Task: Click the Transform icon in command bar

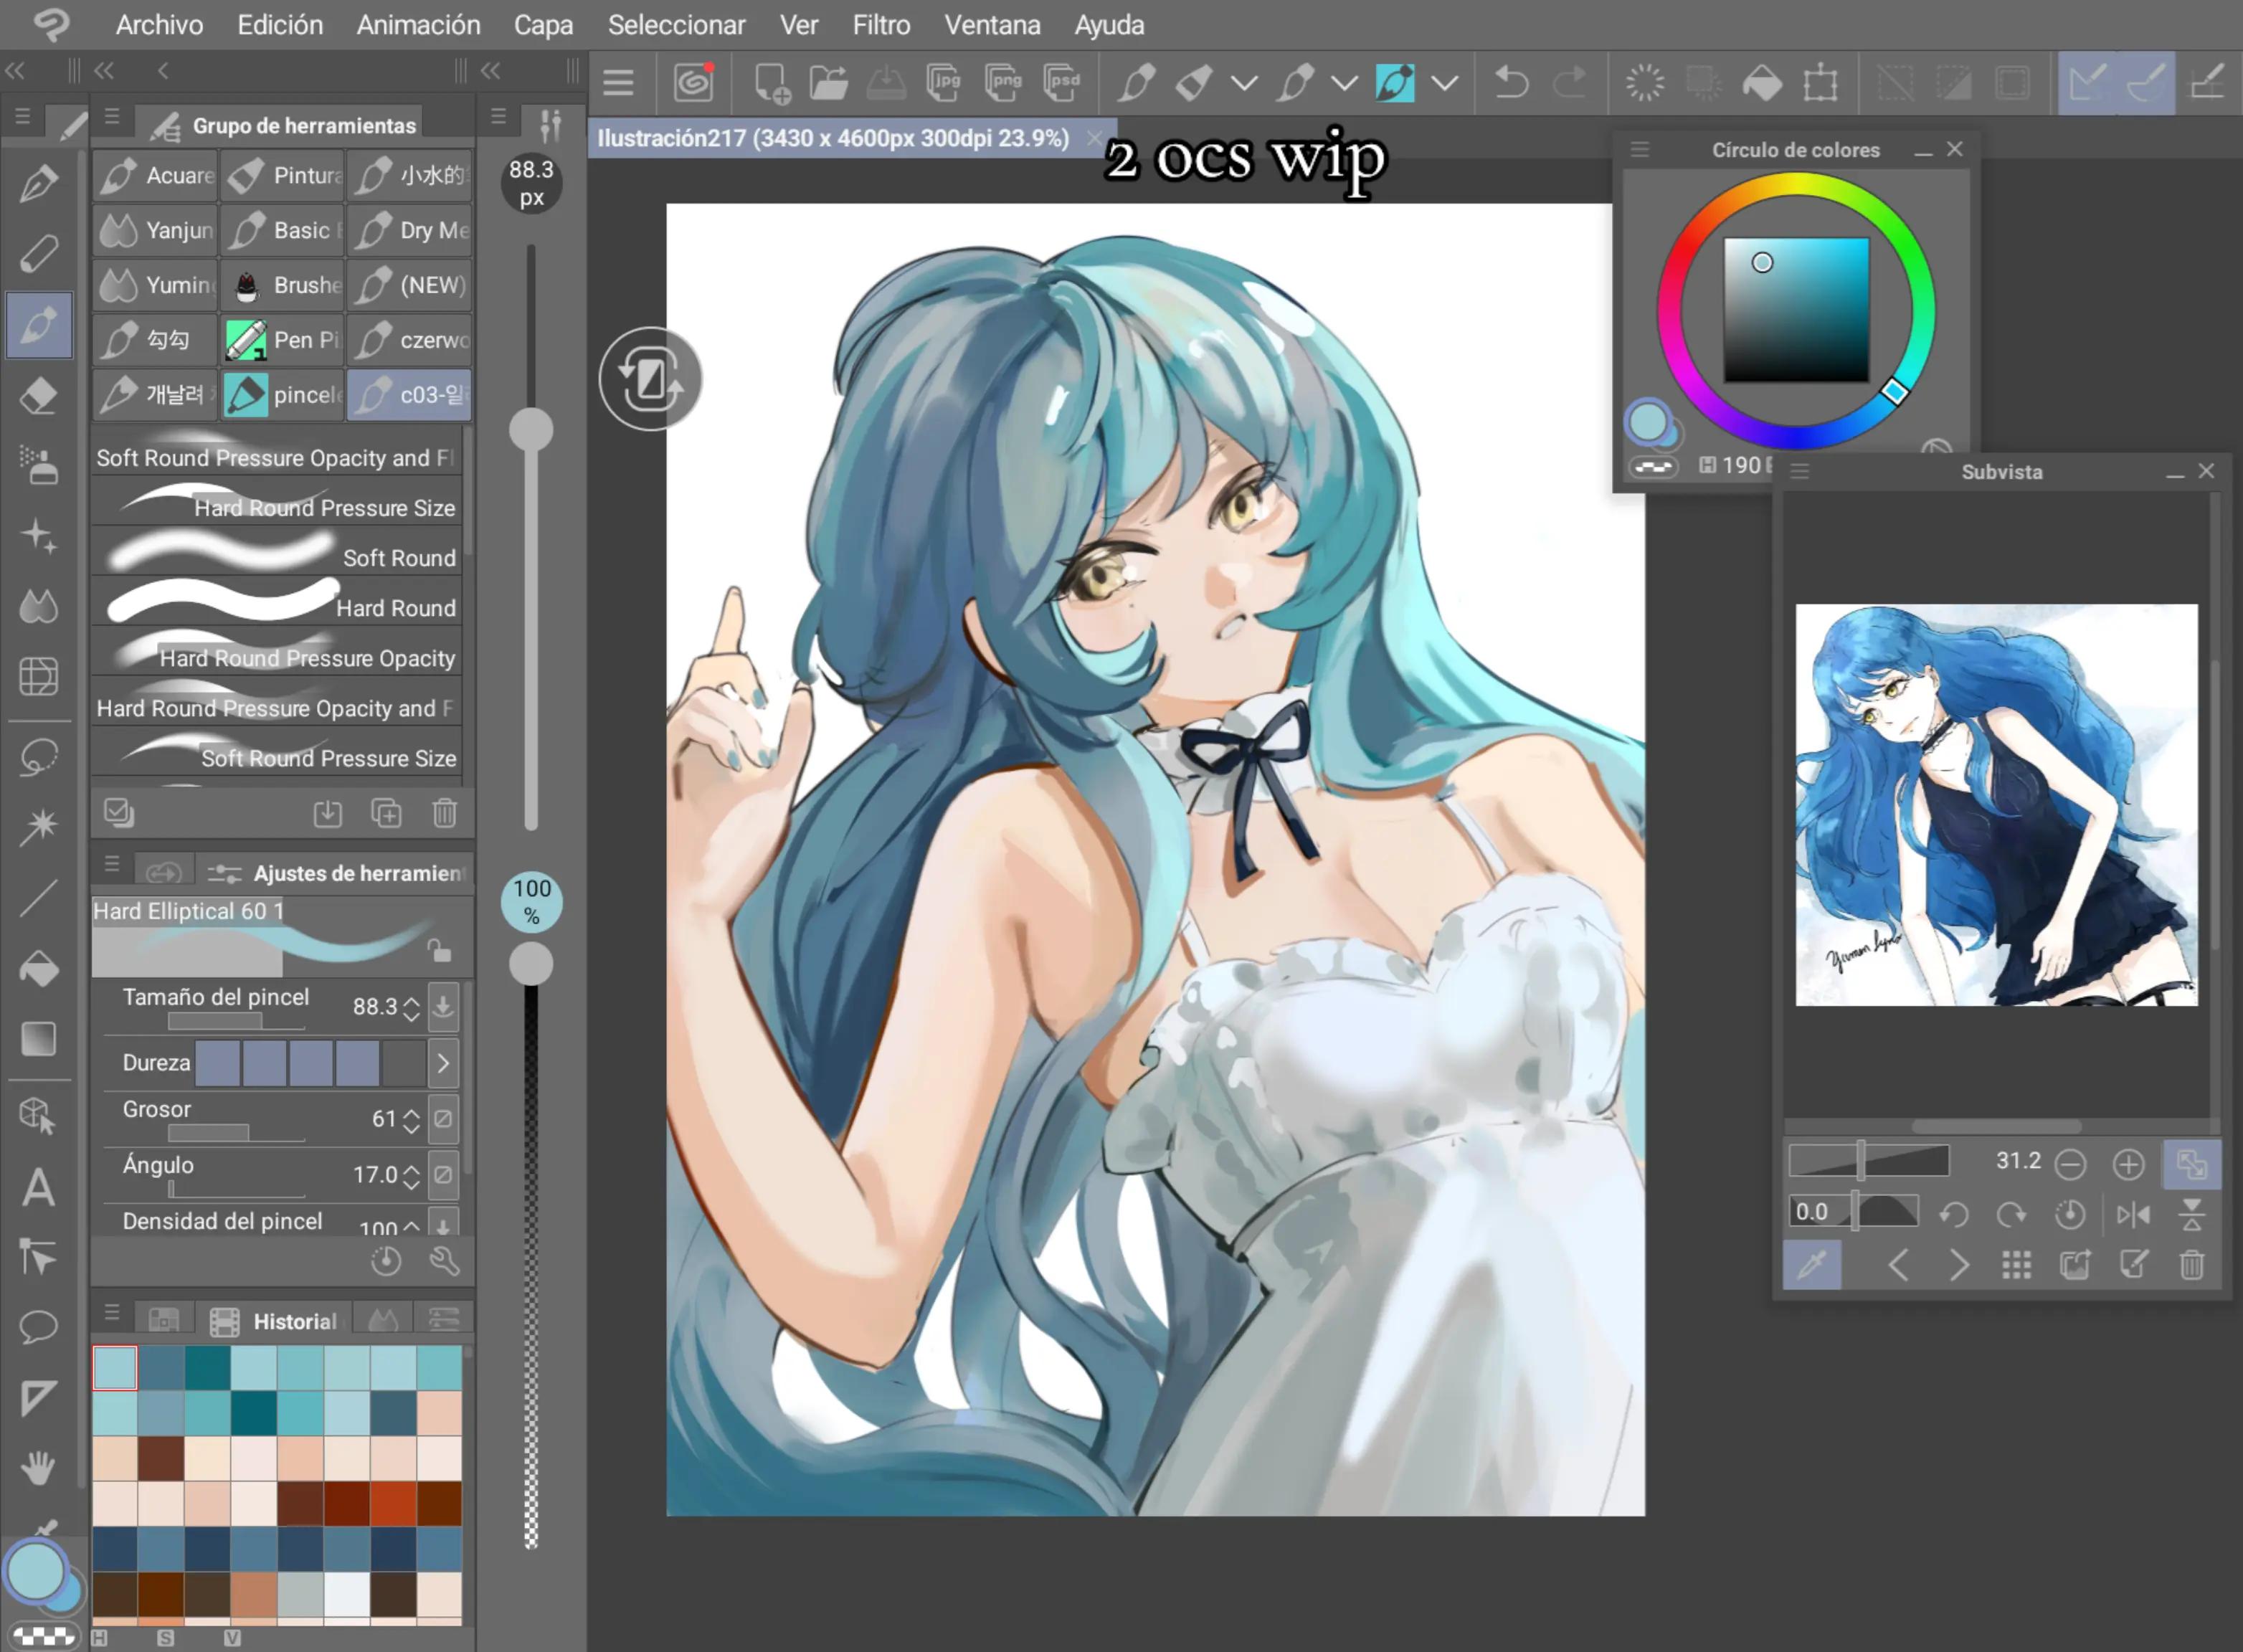Action: tap(1821, 83)
